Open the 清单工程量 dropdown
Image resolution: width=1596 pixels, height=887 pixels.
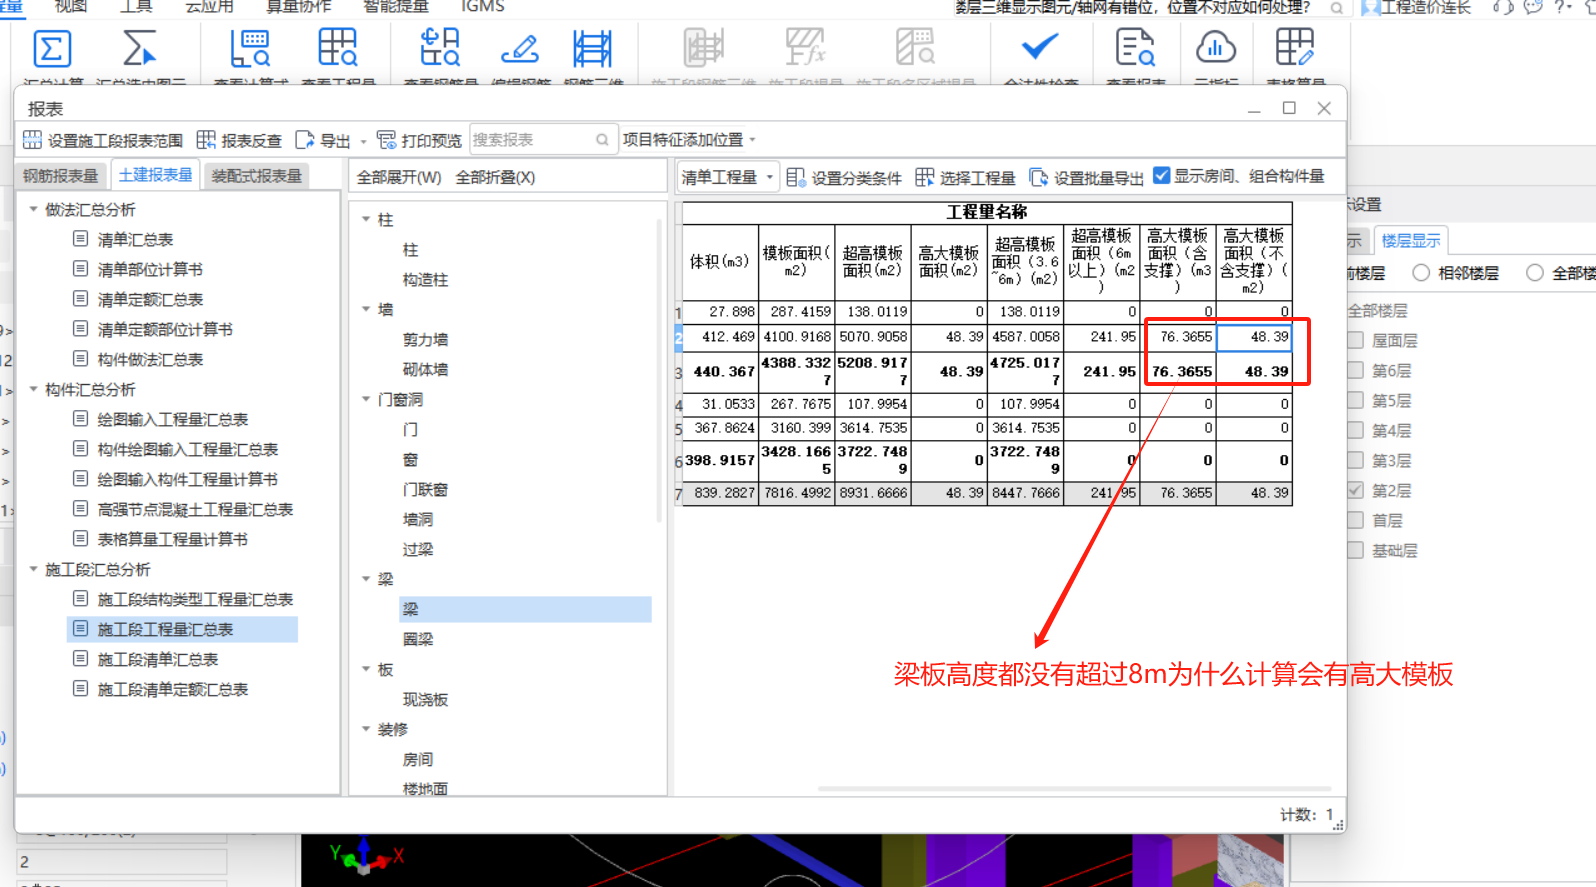coord(727,177)
